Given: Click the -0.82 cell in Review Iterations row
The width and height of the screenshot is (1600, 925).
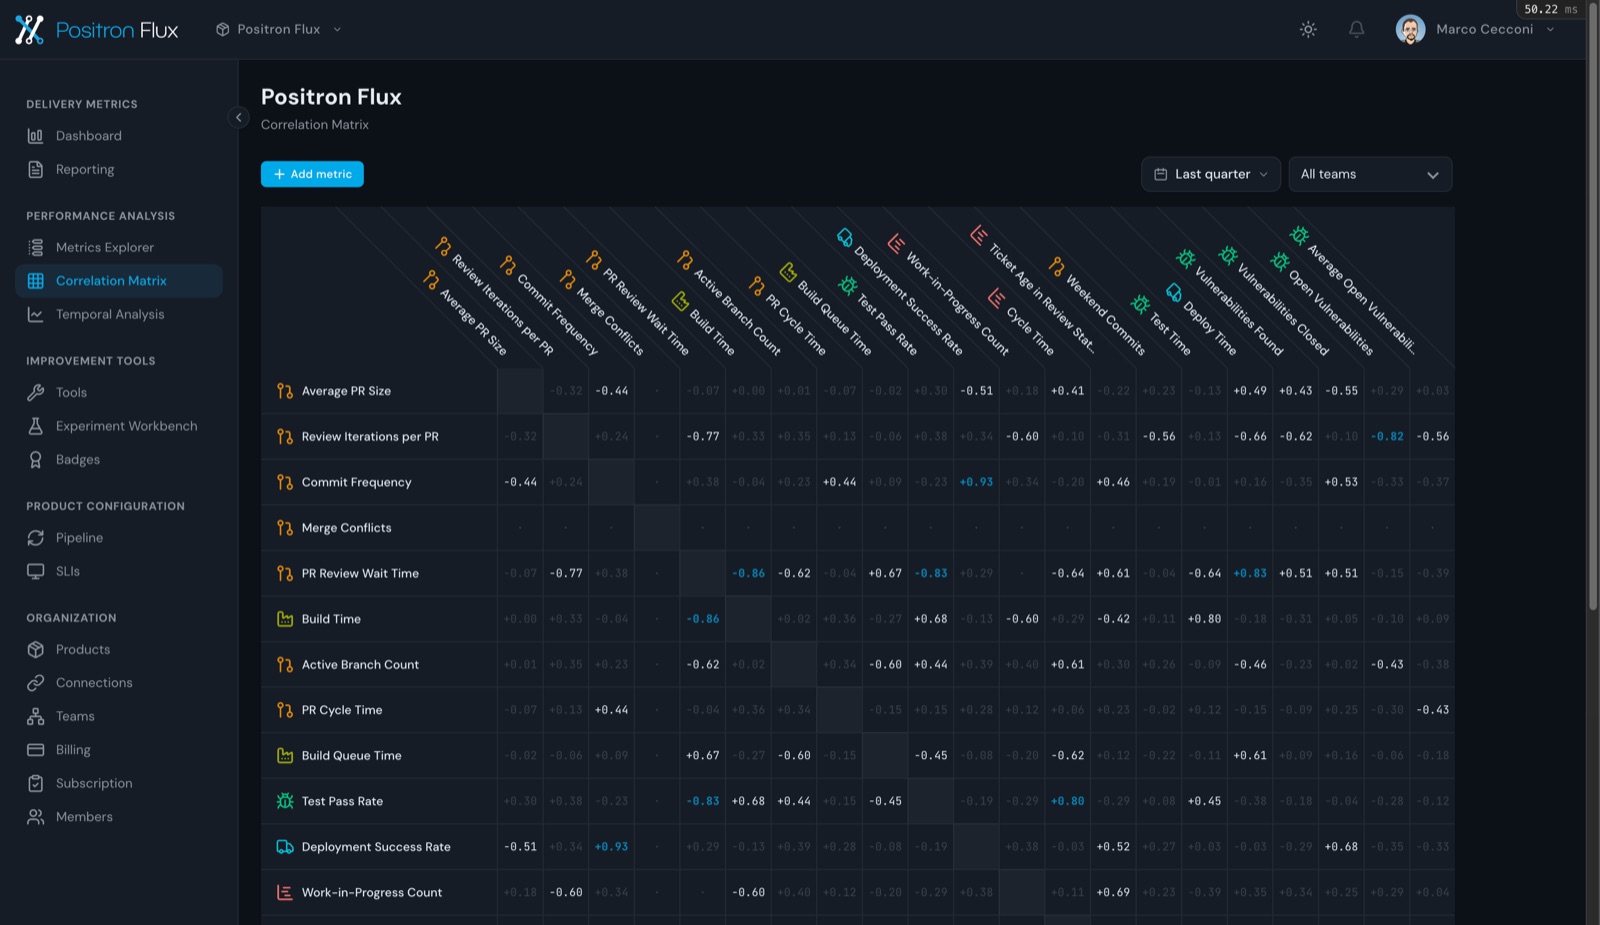Looking at the screenshot, I should 1387,437.
